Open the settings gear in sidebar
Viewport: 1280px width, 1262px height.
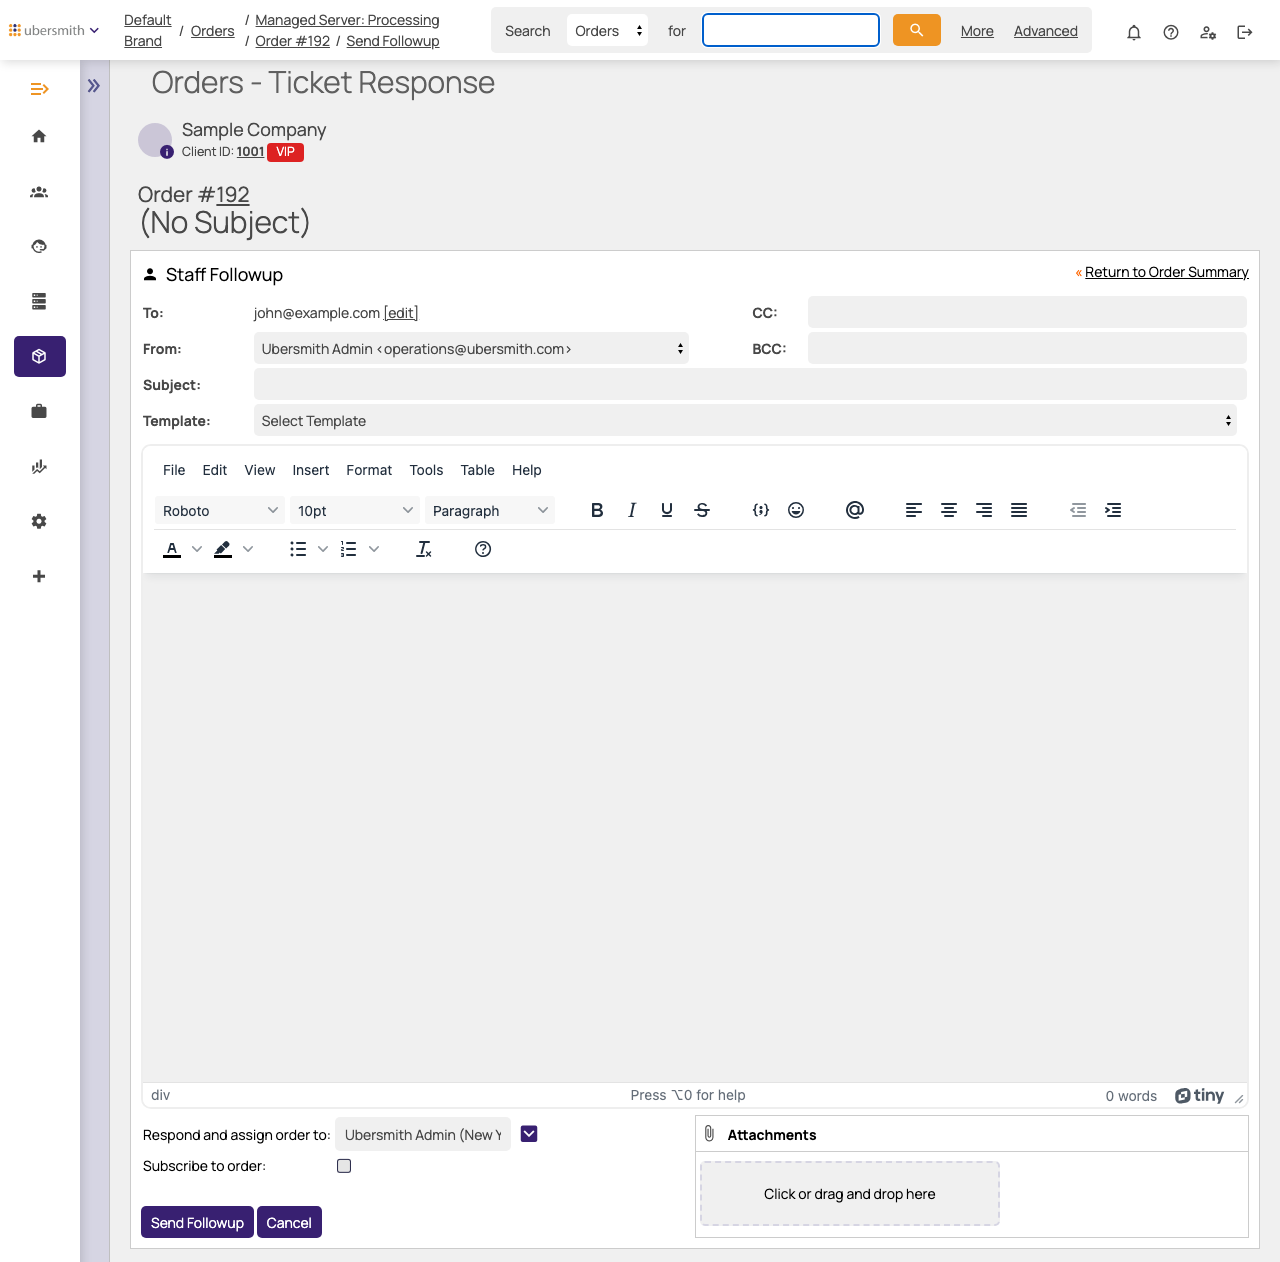click(39, 521)
